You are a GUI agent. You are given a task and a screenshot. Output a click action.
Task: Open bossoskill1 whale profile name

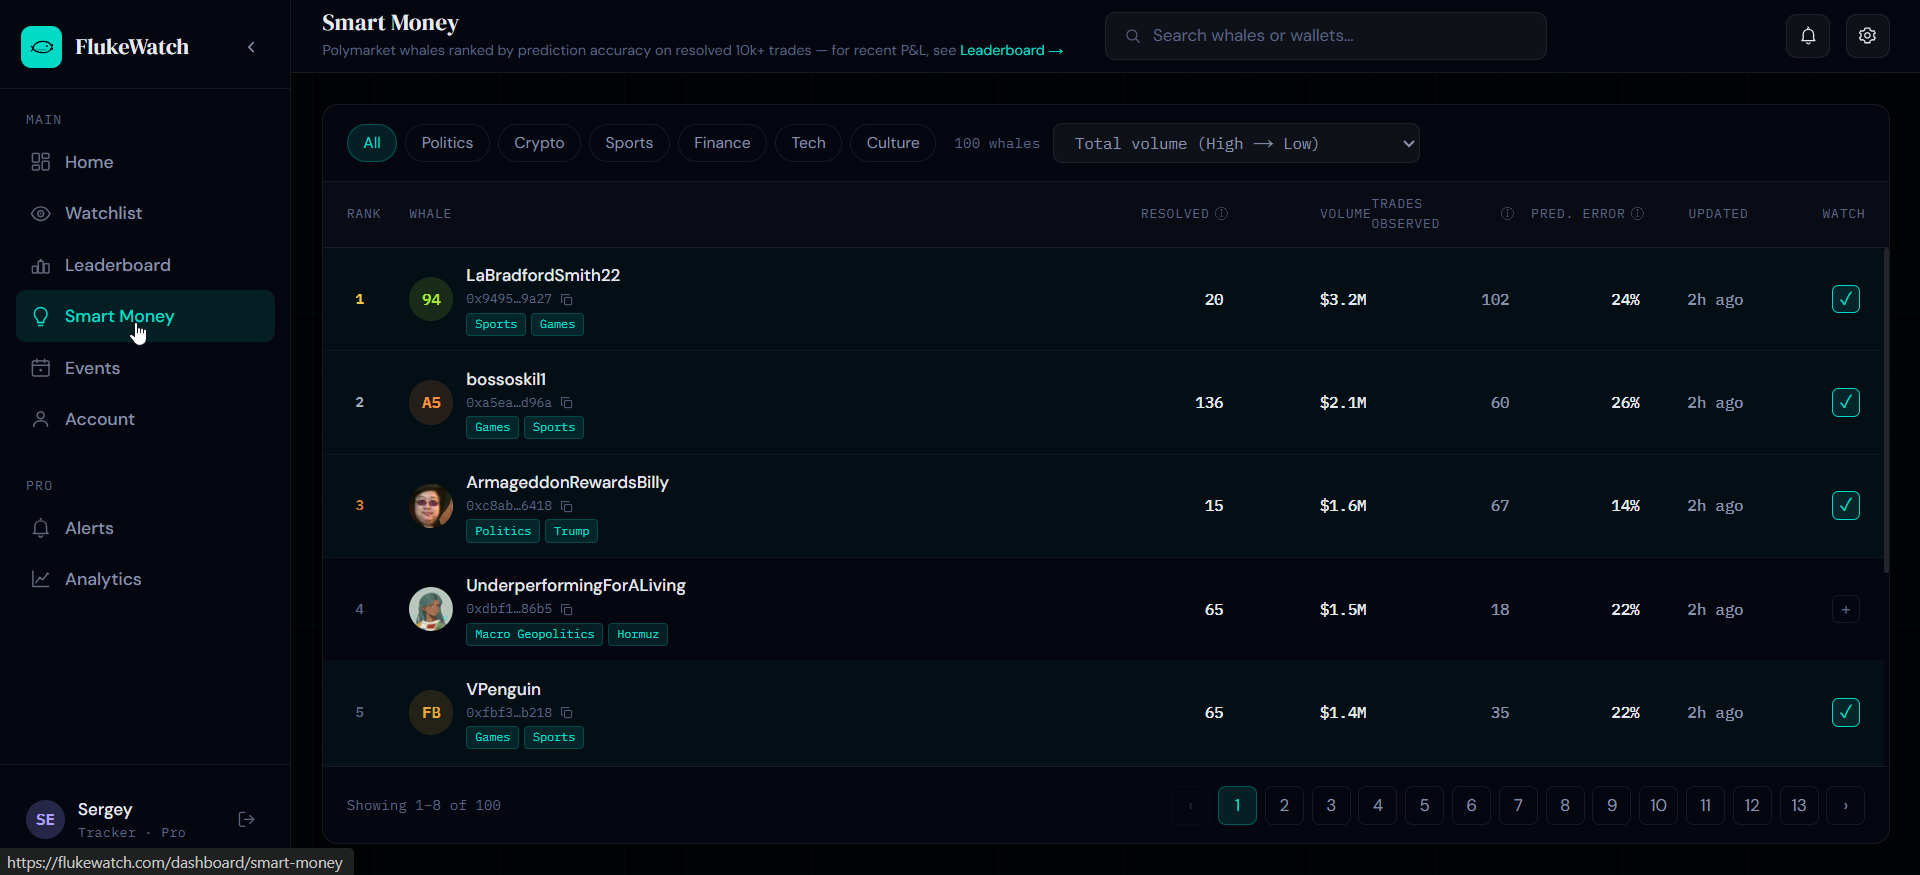pyautogui.click(x=506, y=379)
